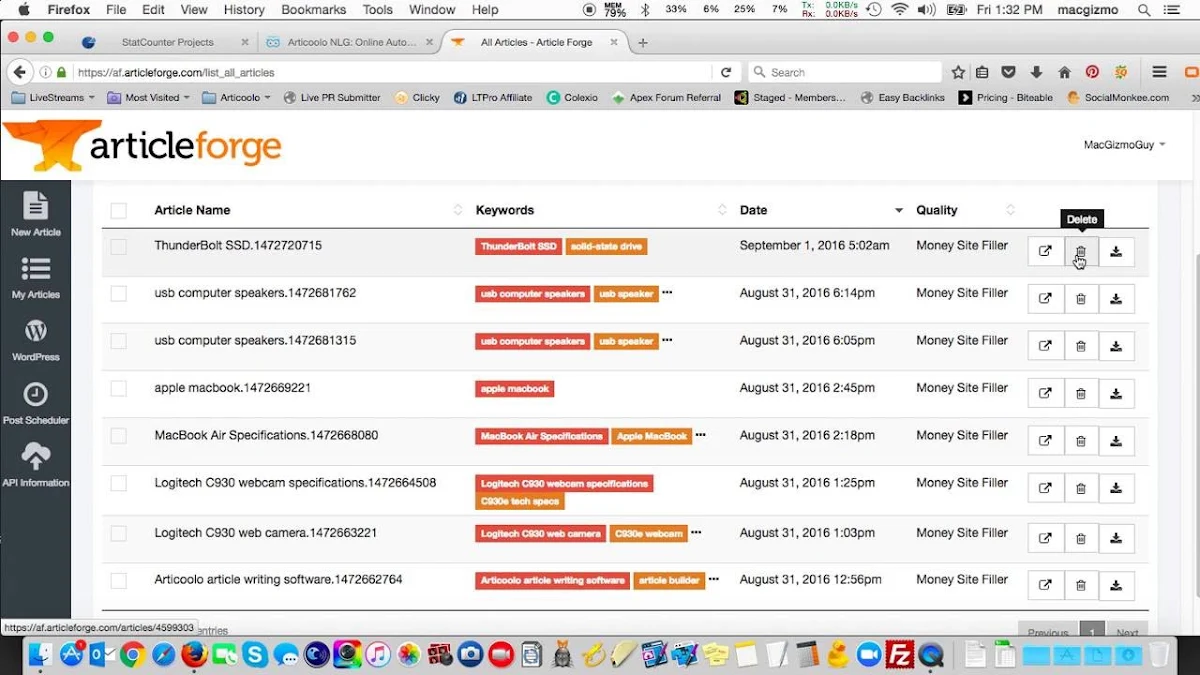Open the Tools menu
Viewport: 1200px width, 675px height.
click(378, 10)
